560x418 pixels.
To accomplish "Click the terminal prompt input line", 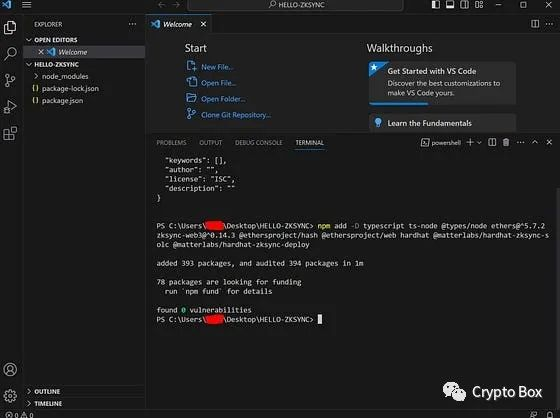I will [x=239, y=319].
